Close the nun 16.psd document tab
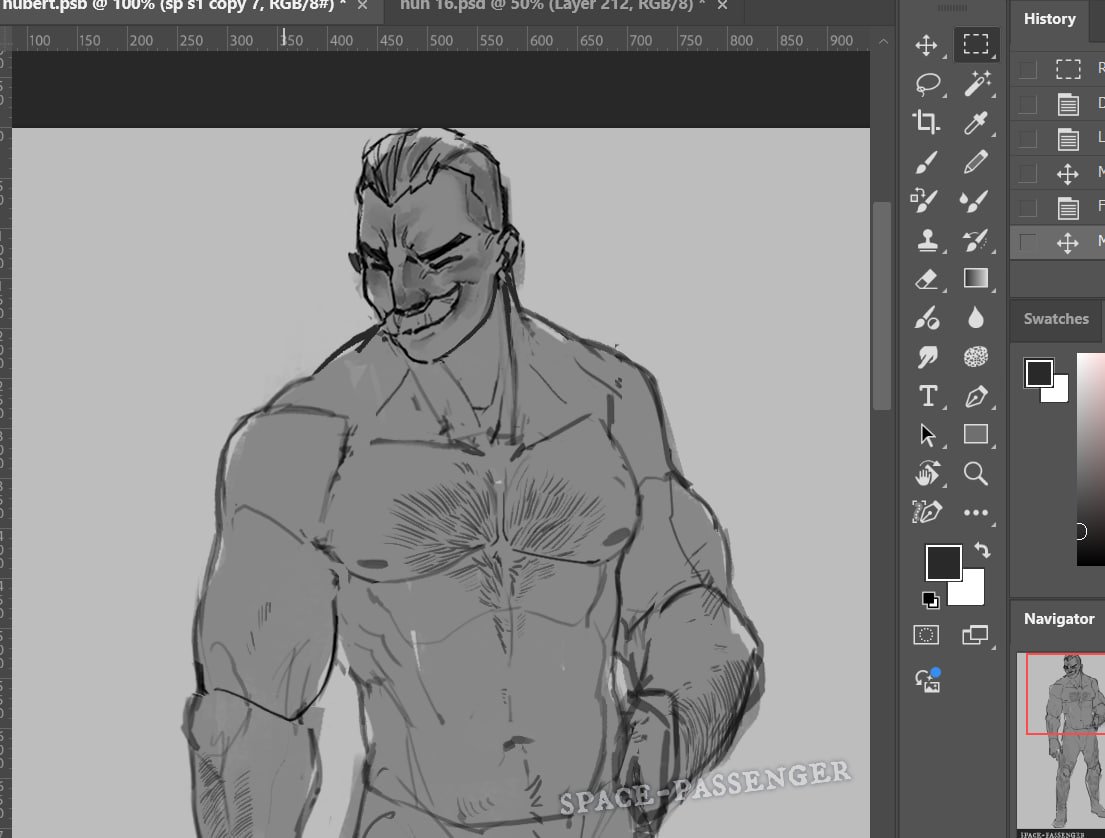Screen dimensions: 1105x838 [x=722, y=6]
